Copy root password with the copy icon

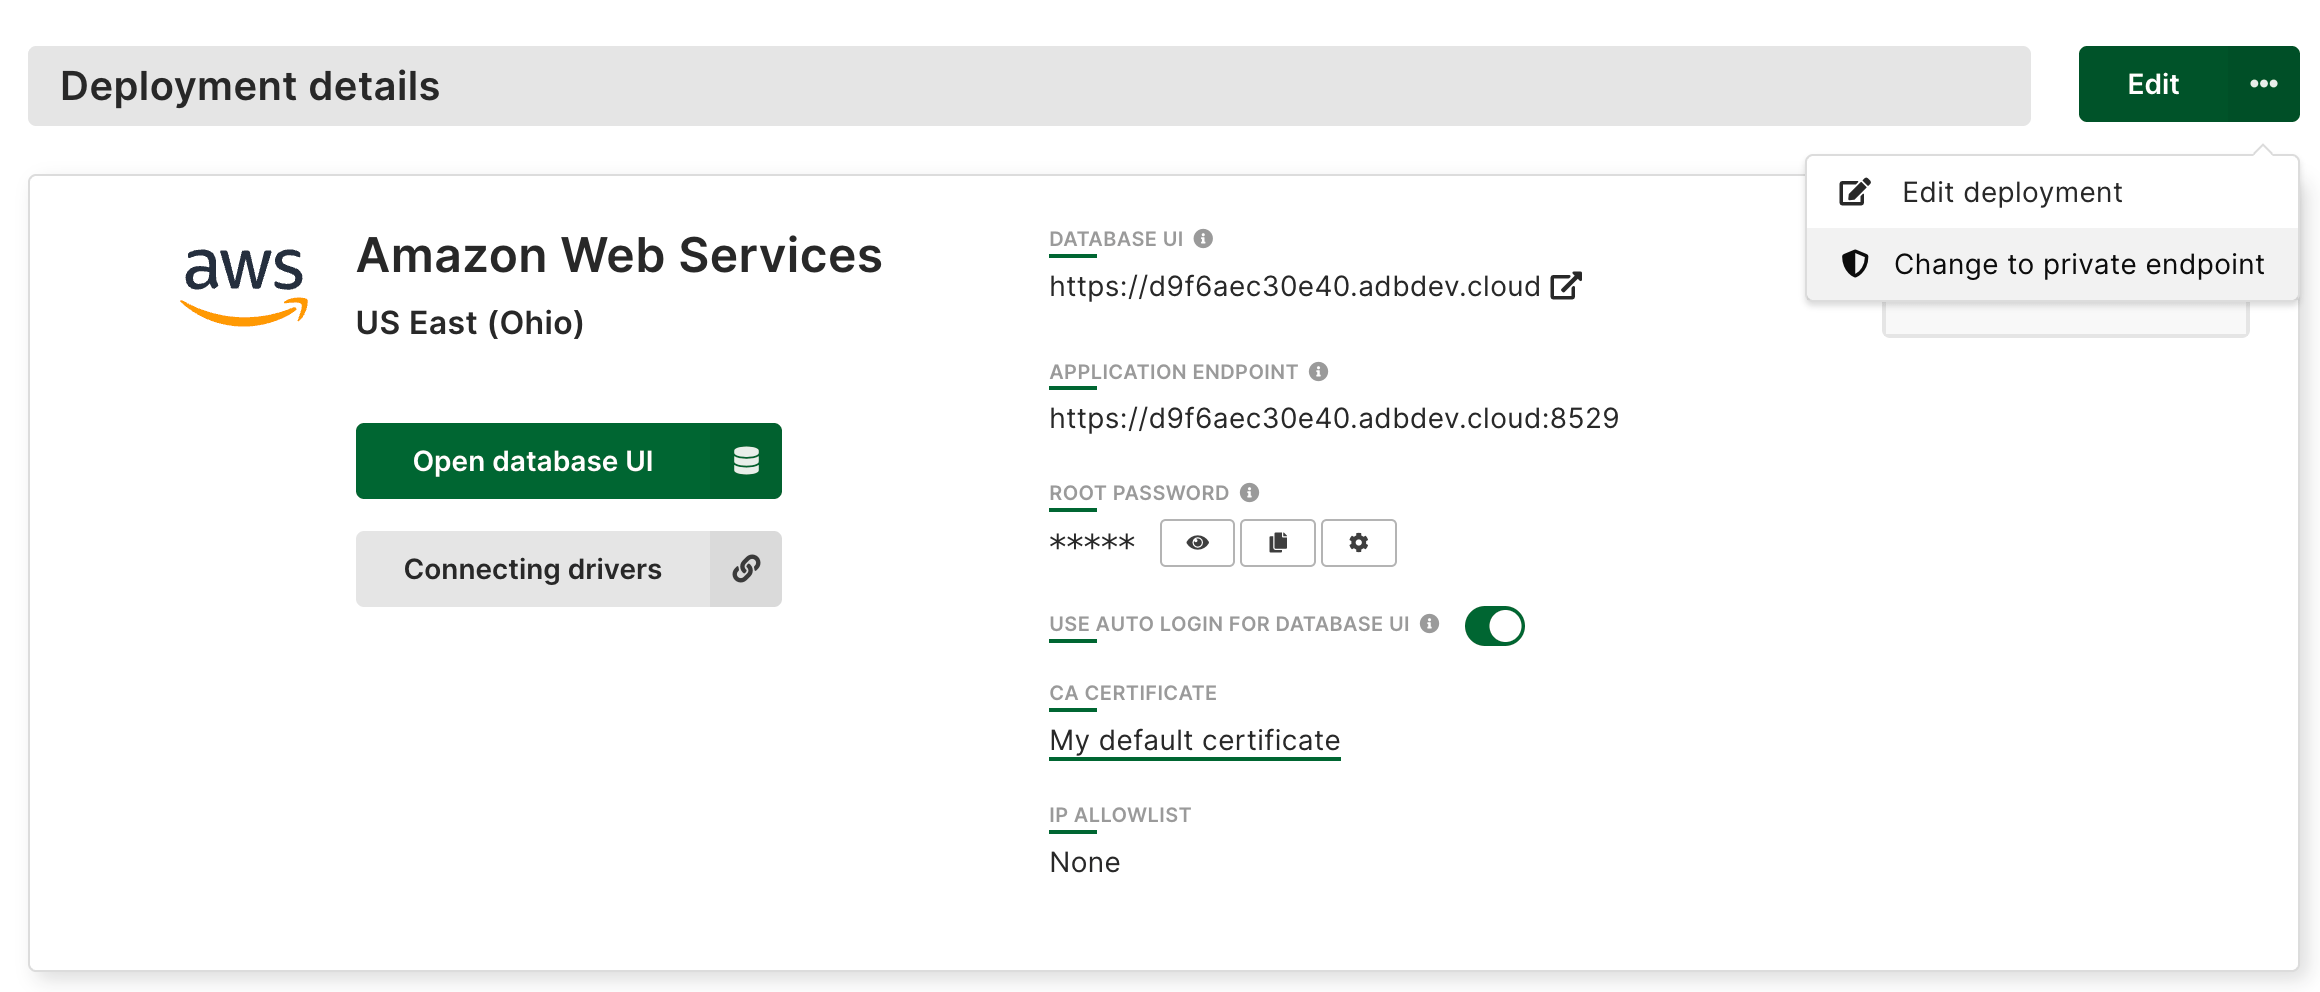point(1278,543)
